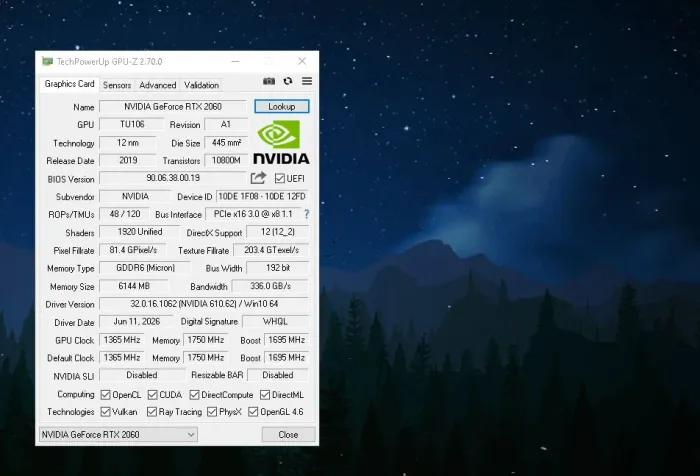The width and height of the screenshot is (700, 476).
Task: Toggle the DirectCompute checkbox
Action: pyautogui.click(x=194, y=395)
